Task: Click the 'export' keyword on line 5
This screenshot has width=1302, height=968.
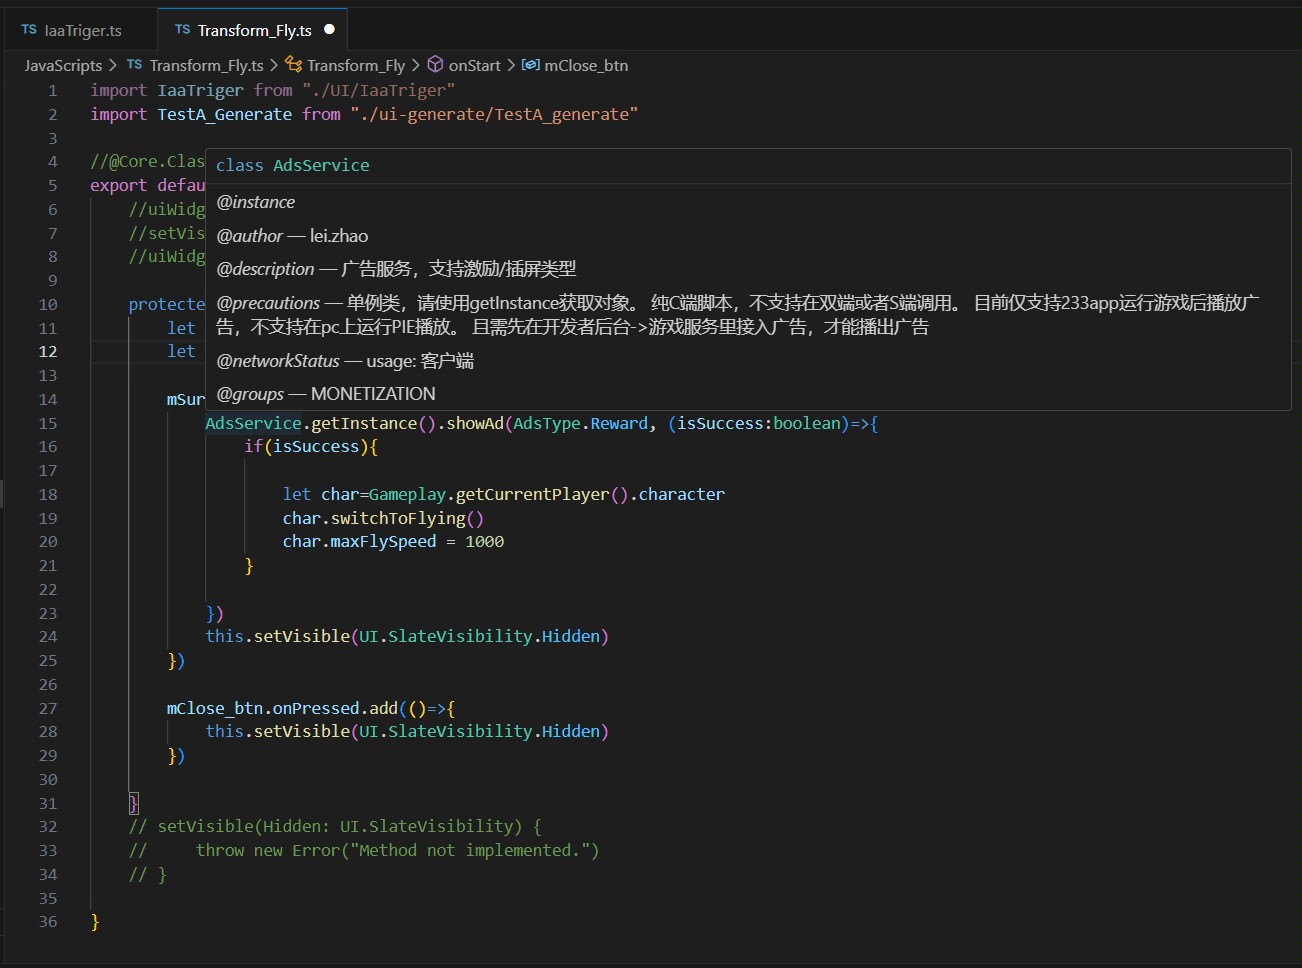Action: pos(118,185)
